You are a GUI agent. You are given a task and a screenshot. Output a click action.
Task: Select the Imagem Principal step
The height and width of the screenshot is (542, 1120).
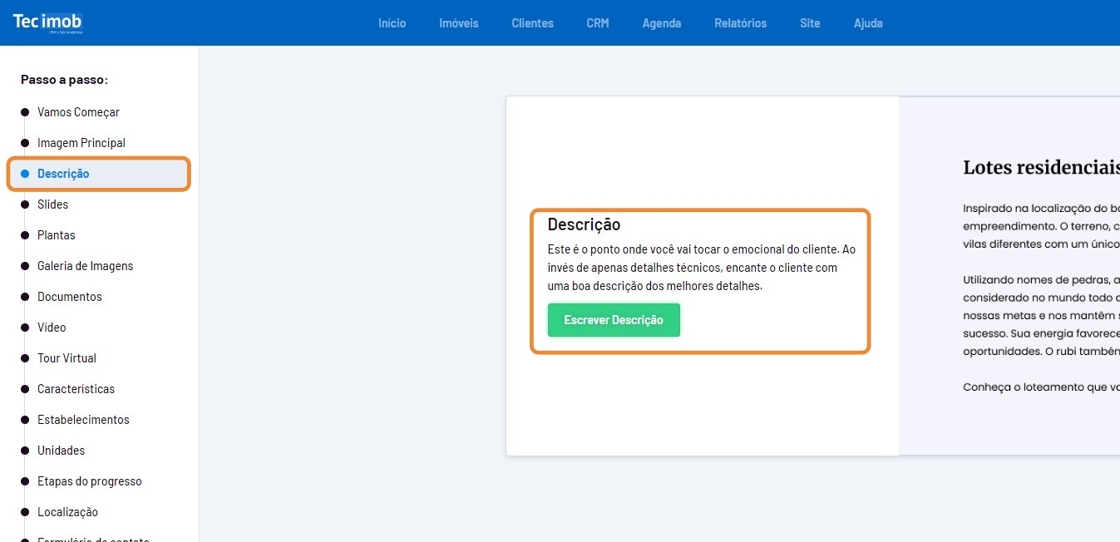coord(81,143)
